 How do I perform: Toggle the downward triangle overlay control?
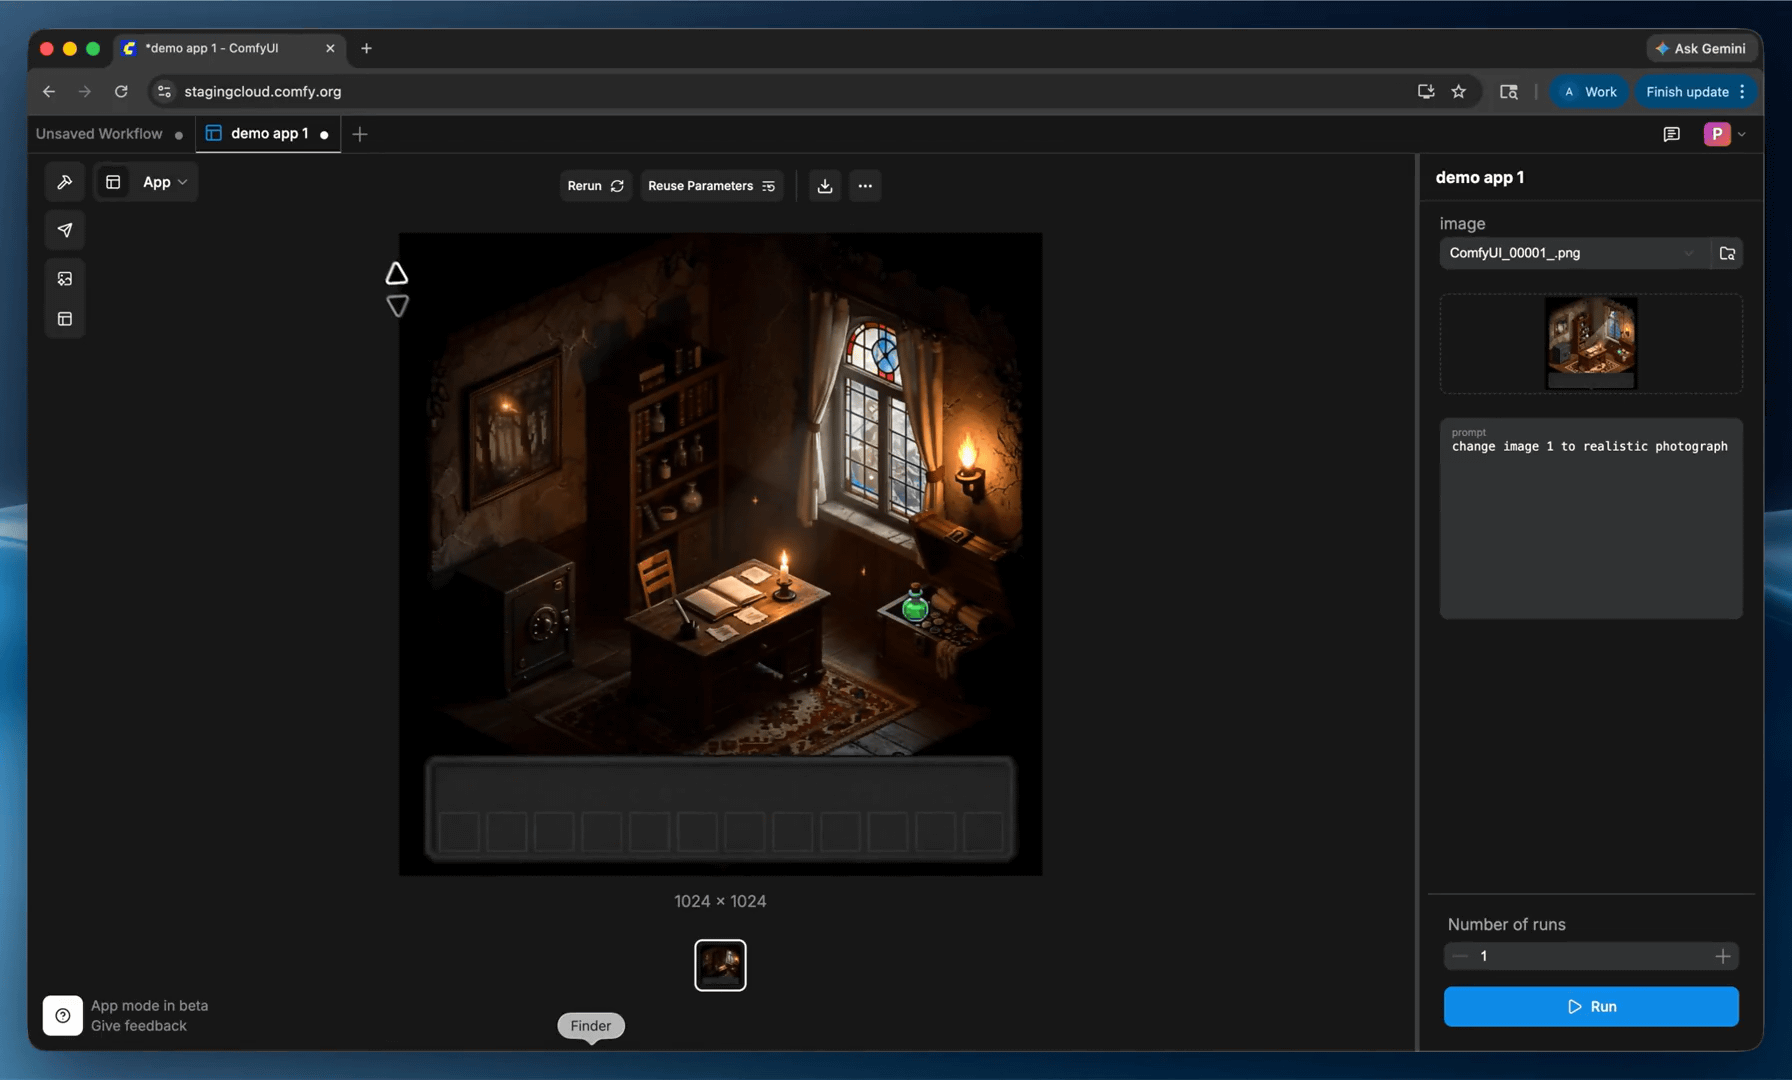click(397, 305)
